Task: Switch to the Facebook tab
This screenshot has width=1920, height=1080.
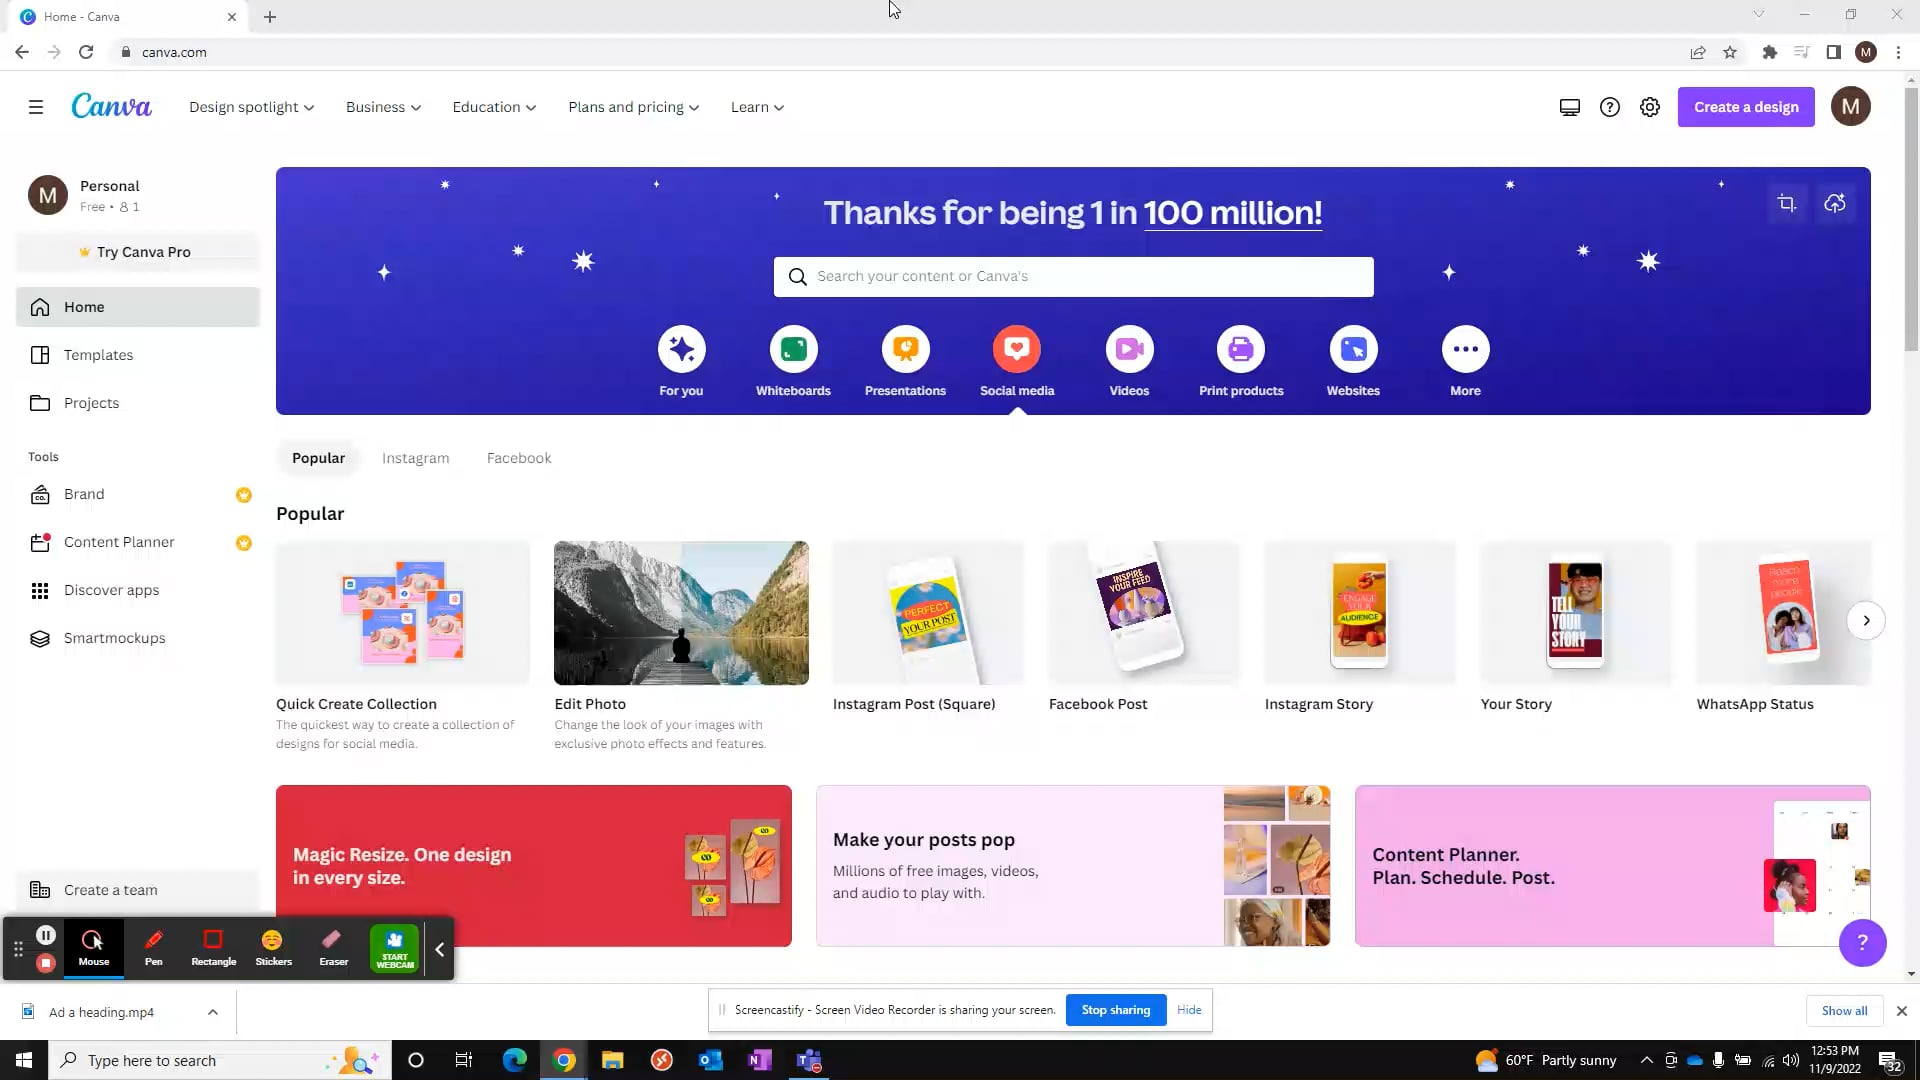Action: pyautogui.click(x=519, y=458)
